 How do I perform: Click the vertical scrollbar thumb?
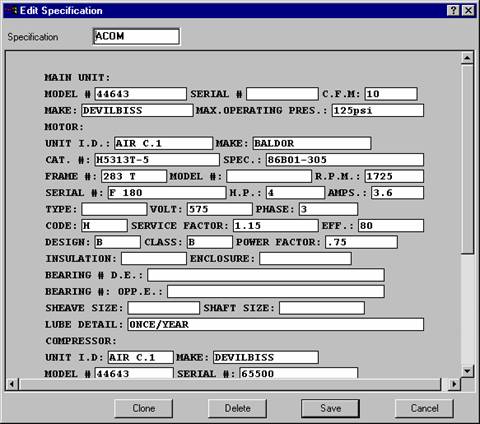click(467, 159)
